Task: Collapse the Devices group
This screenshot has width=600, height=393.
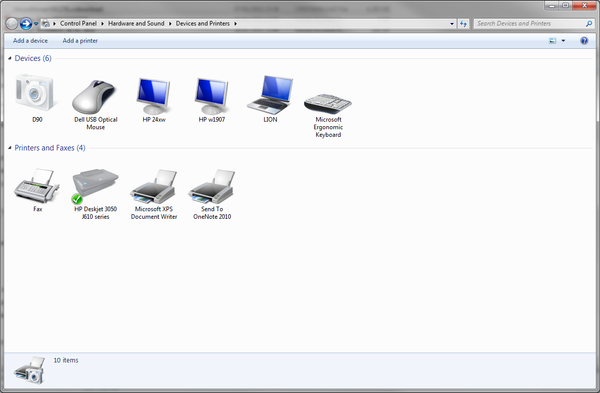Action: click(x=10, y=58)
